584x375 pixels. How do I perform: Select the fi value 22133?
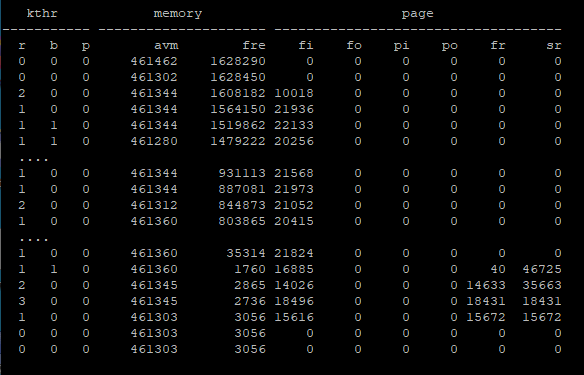[x=294, y=125]
